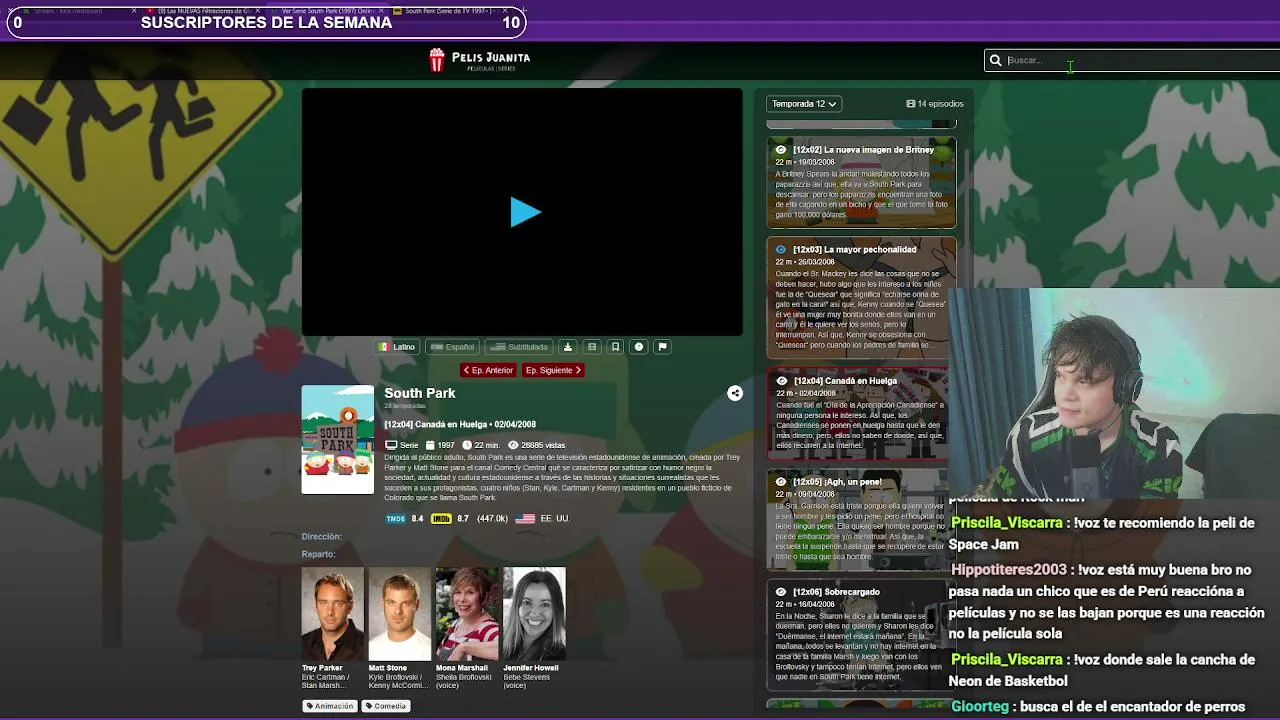This screenshot has width=1280, height=720.
Task: Click the IMDb rating badge
Action: tap(441, 519)
